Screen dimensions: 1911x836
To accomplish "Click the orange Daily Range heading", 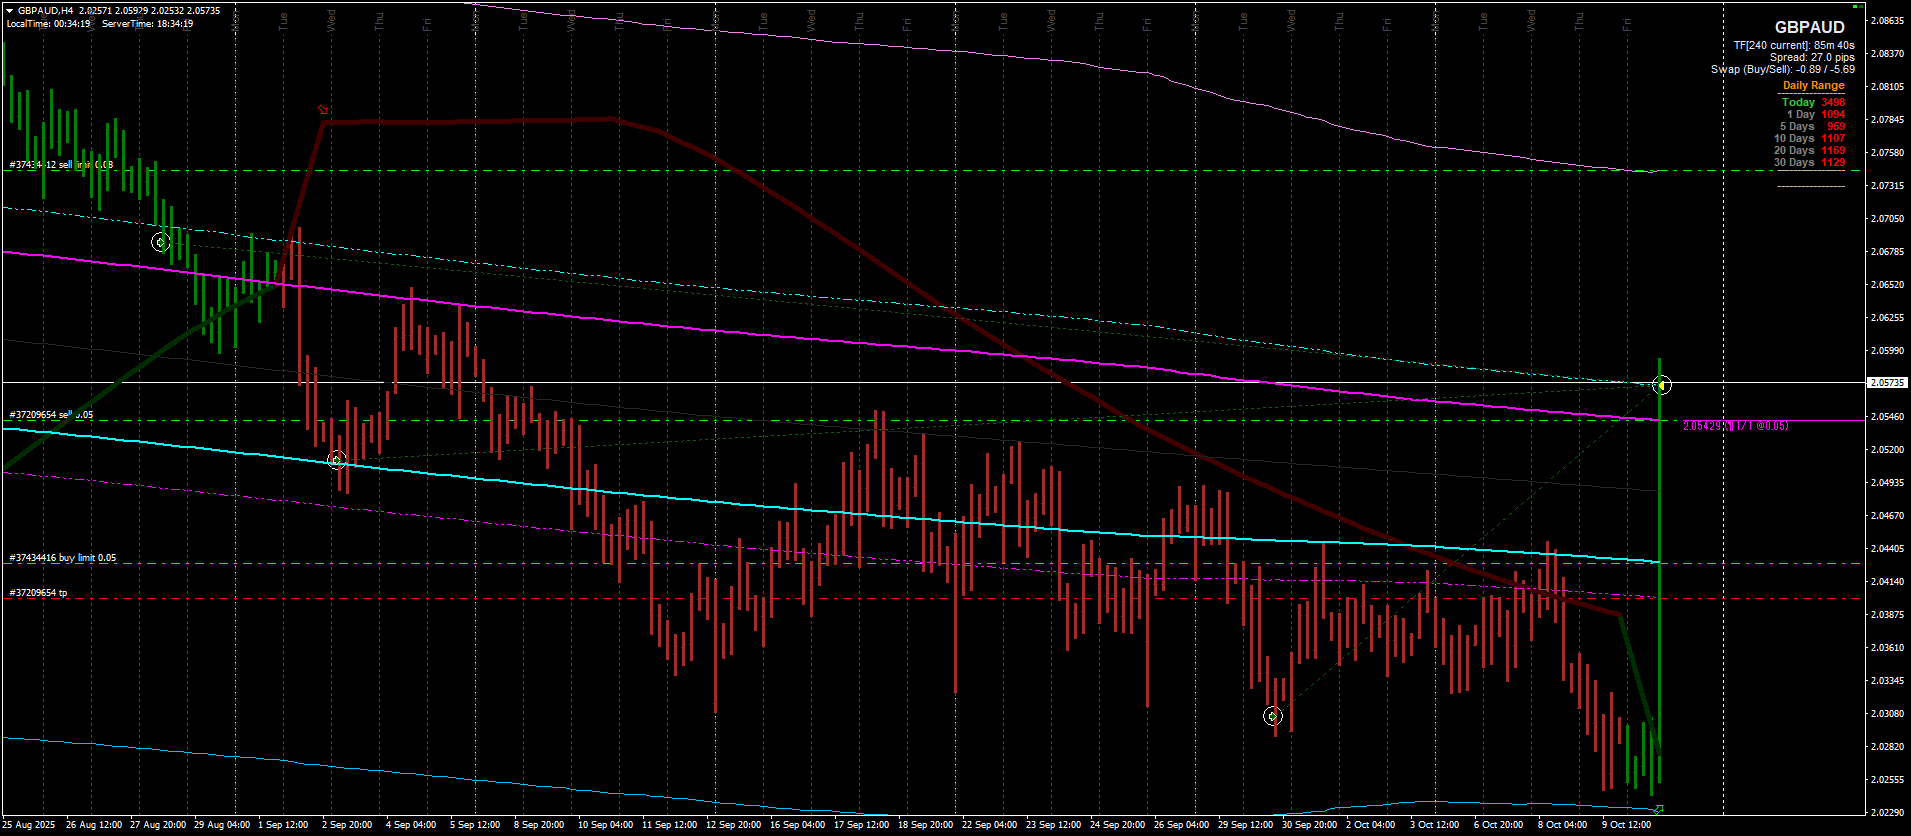I will tap(1813, 86).
